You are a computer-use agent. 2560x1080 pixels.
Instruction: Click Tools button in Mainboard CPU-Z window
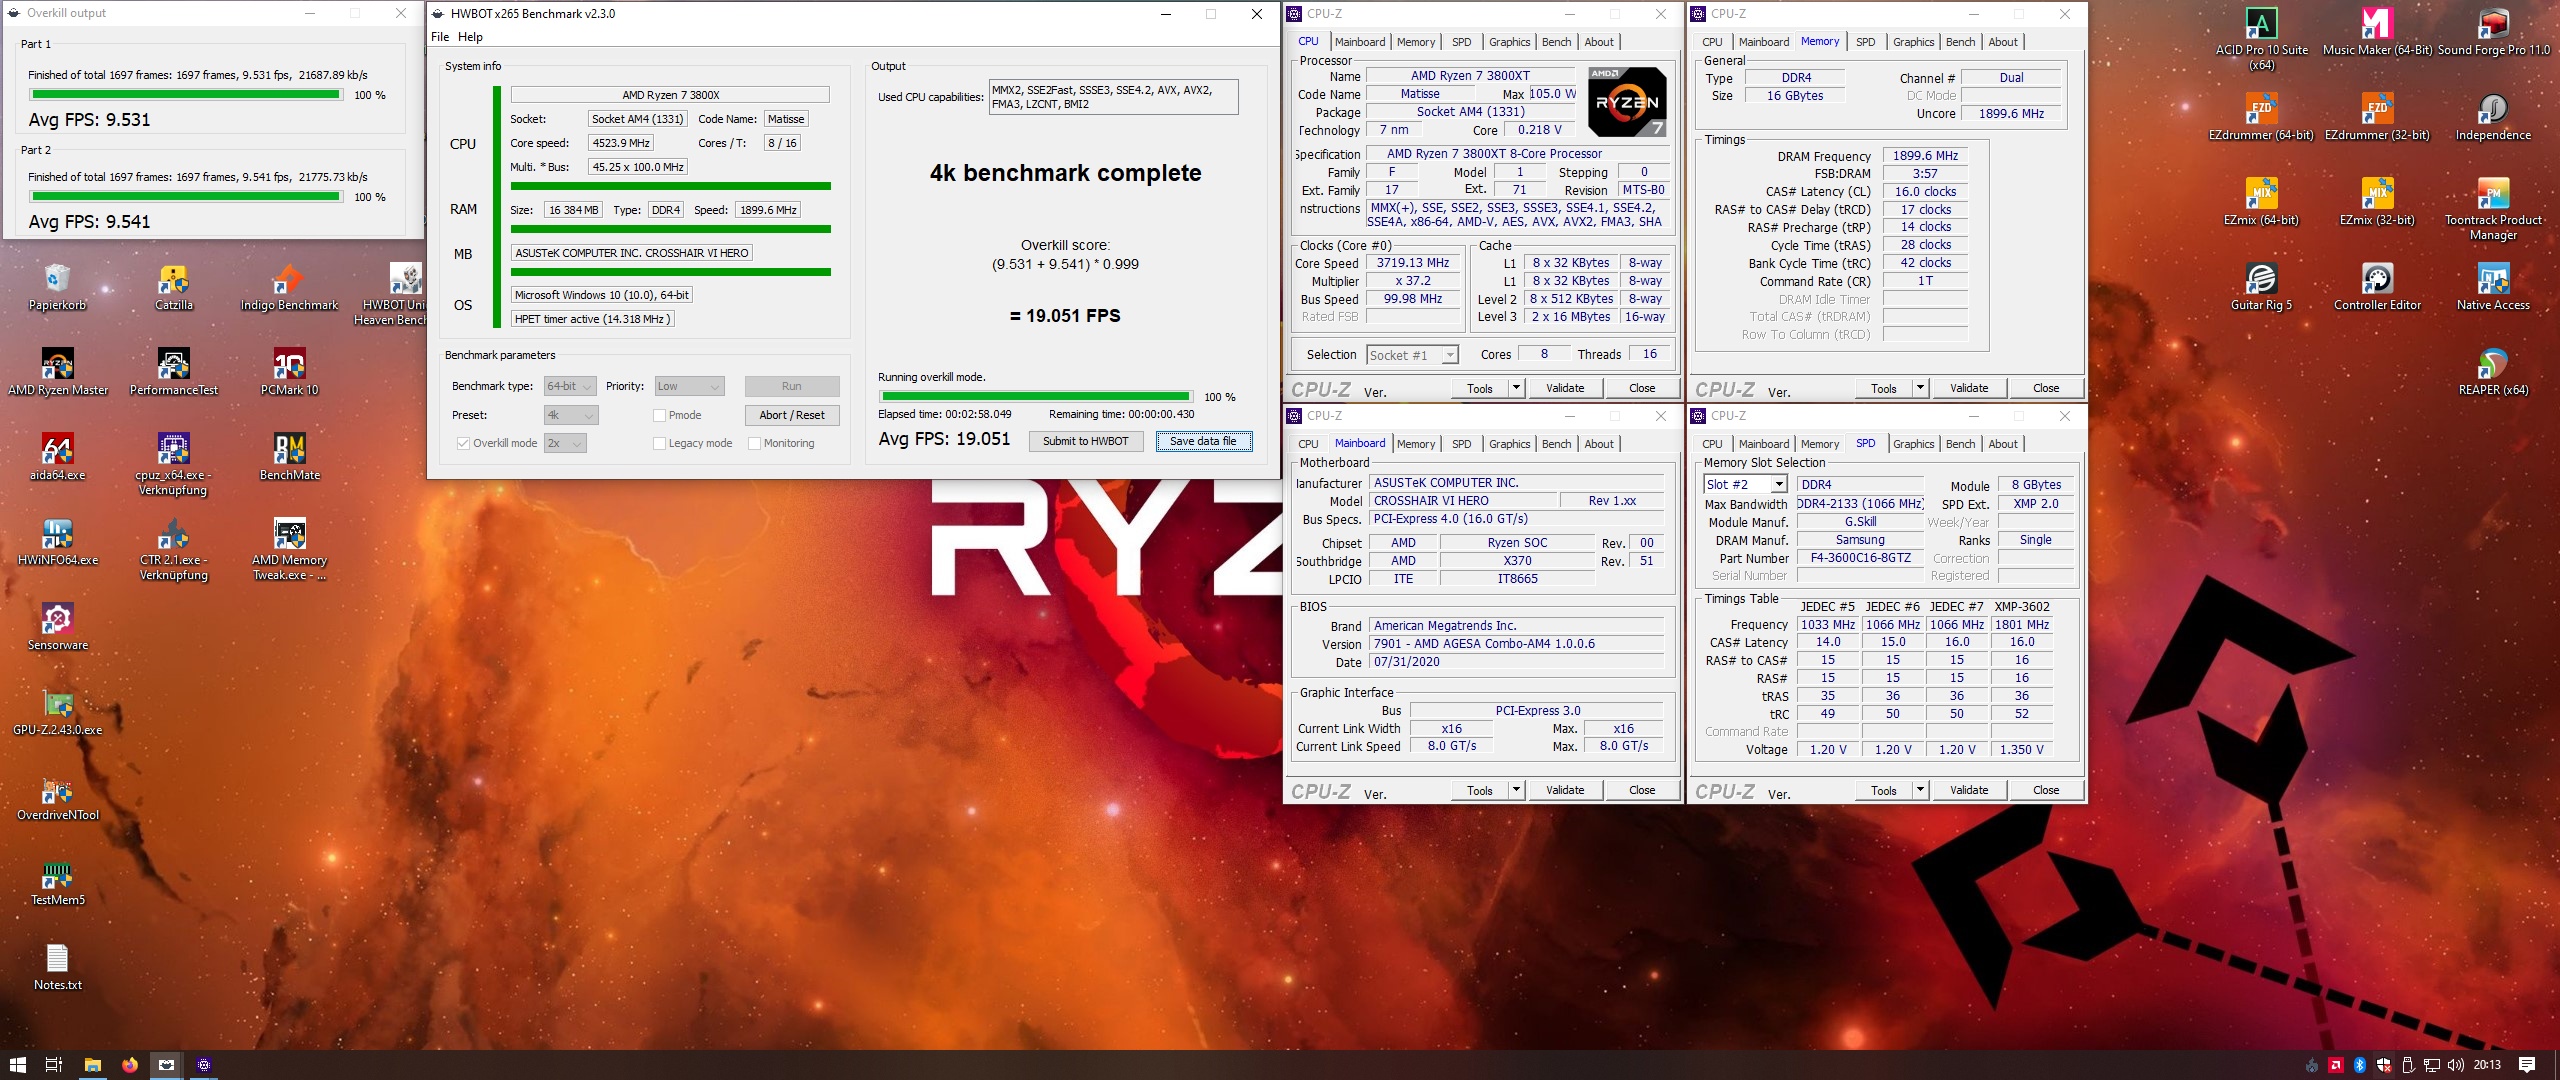(1479, 790)
